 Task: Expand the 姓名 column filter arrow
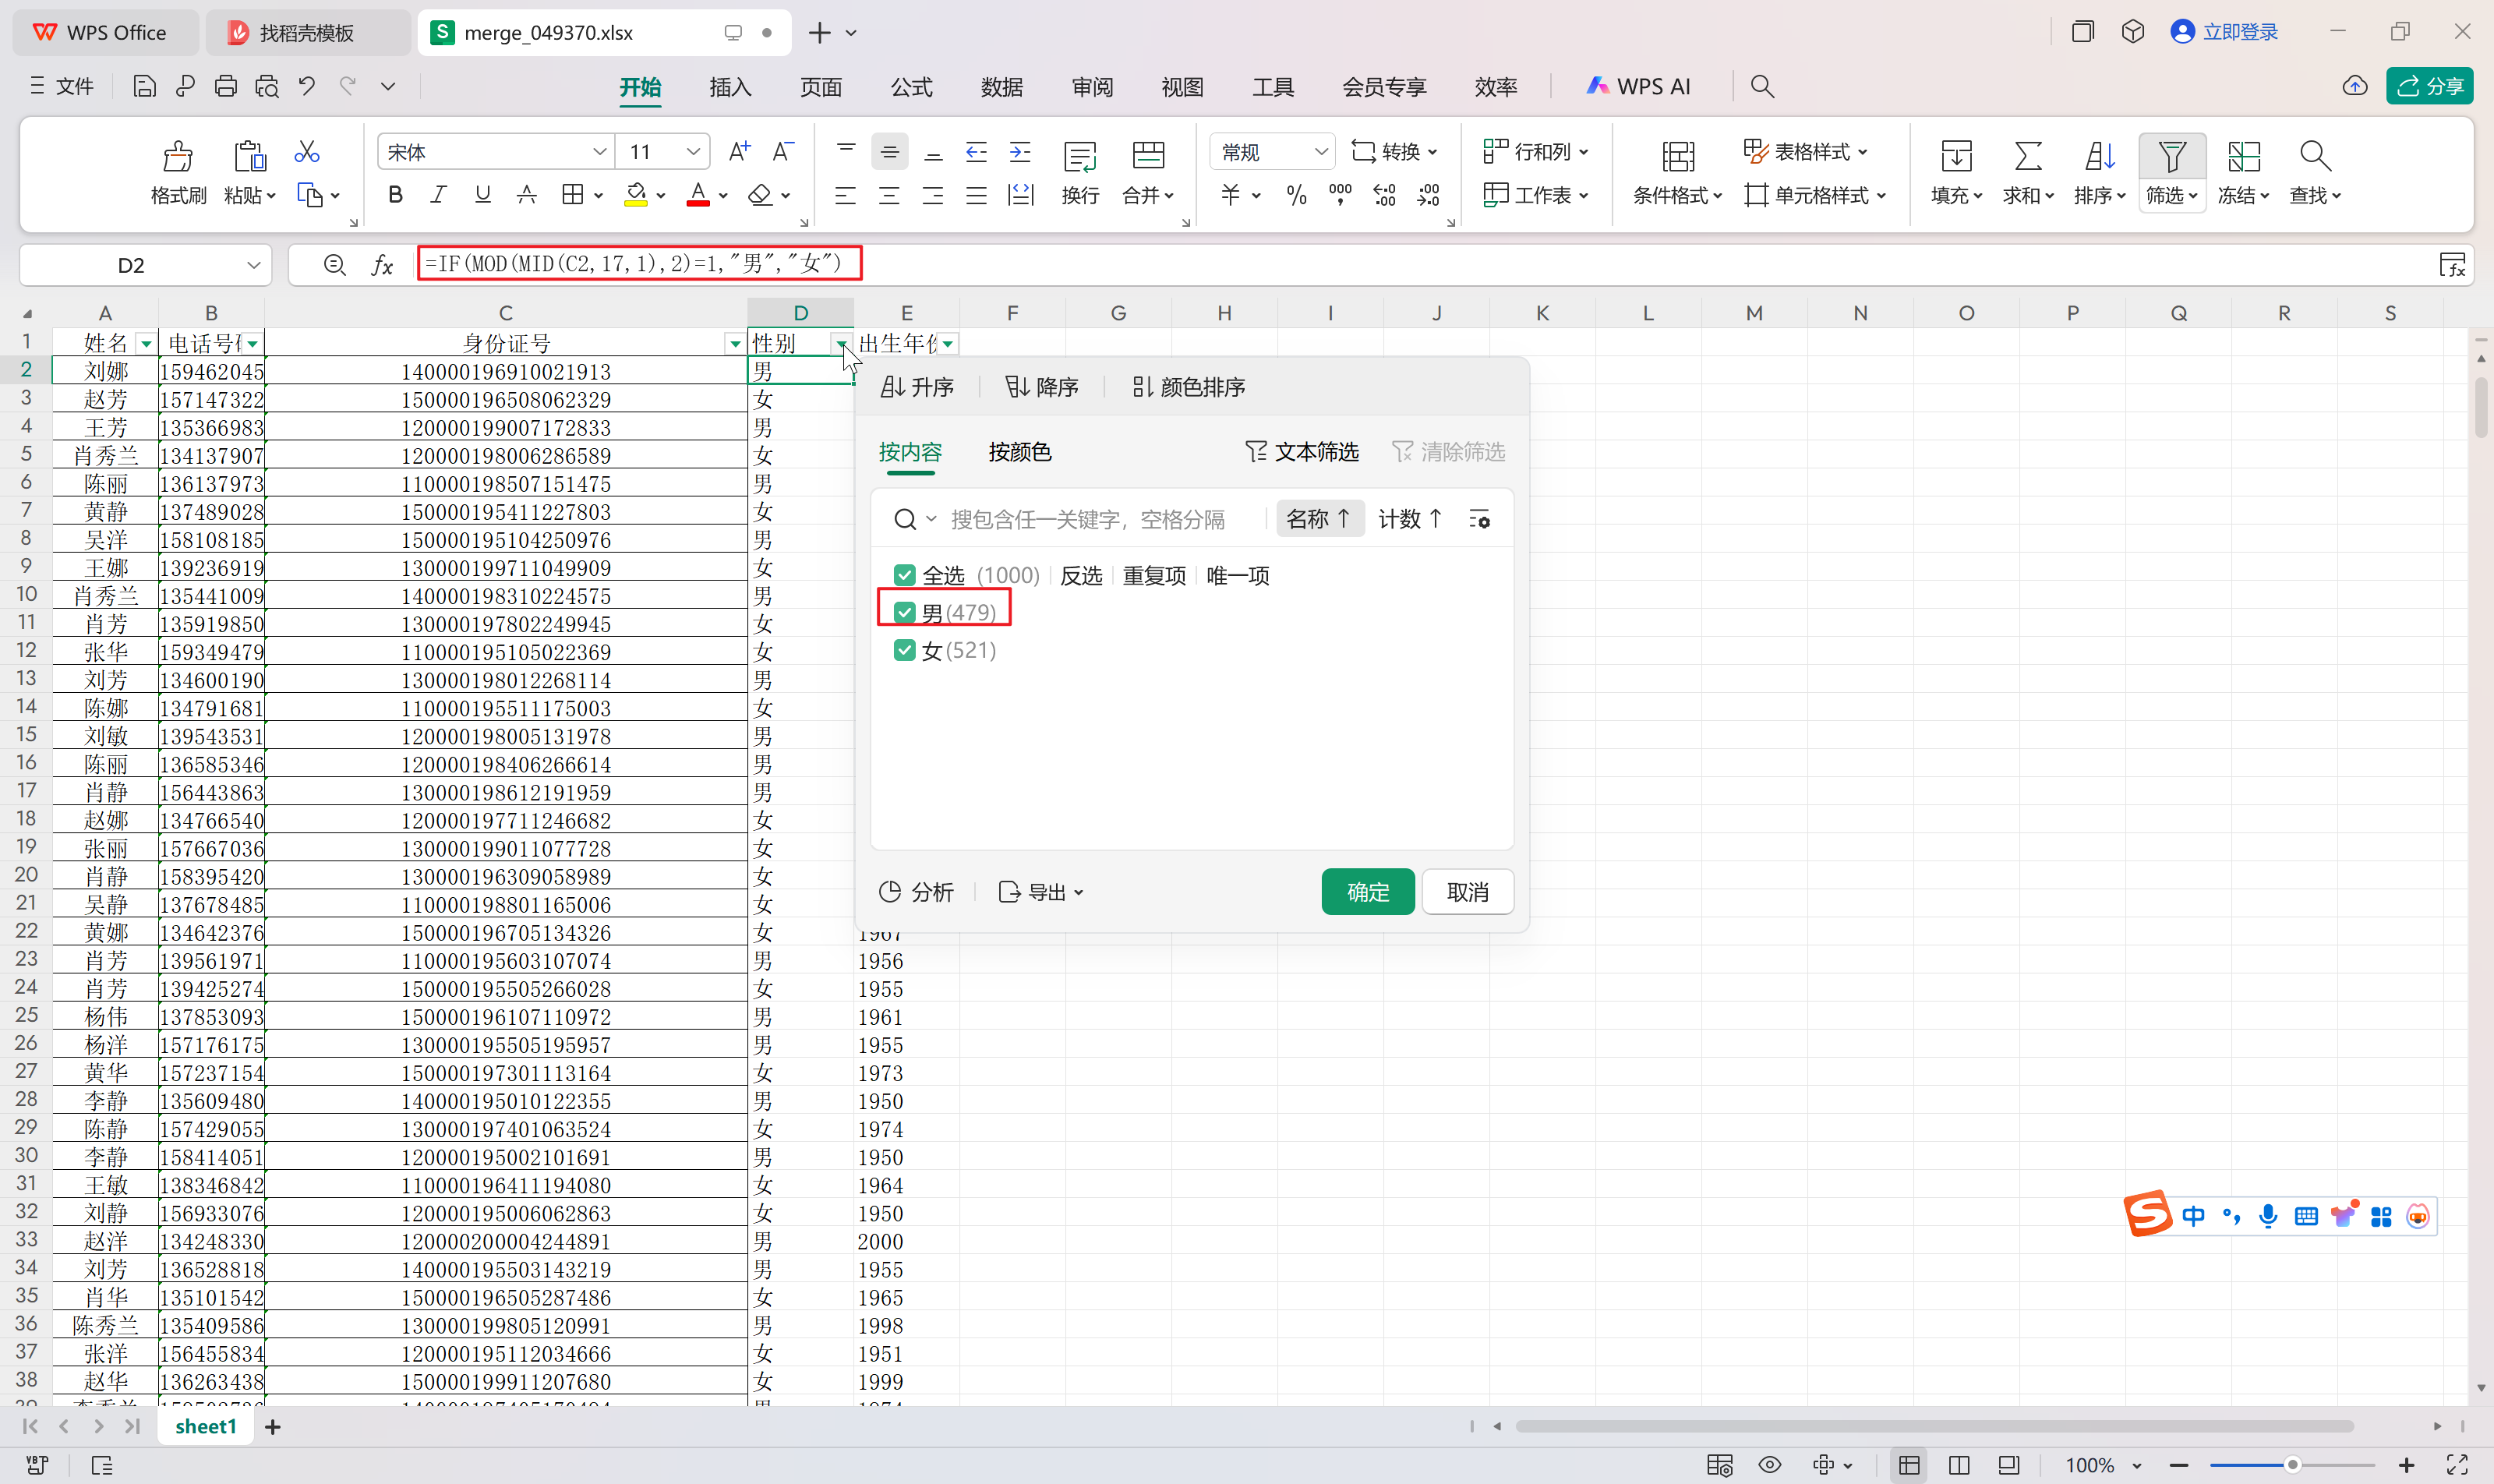point(146,344)
